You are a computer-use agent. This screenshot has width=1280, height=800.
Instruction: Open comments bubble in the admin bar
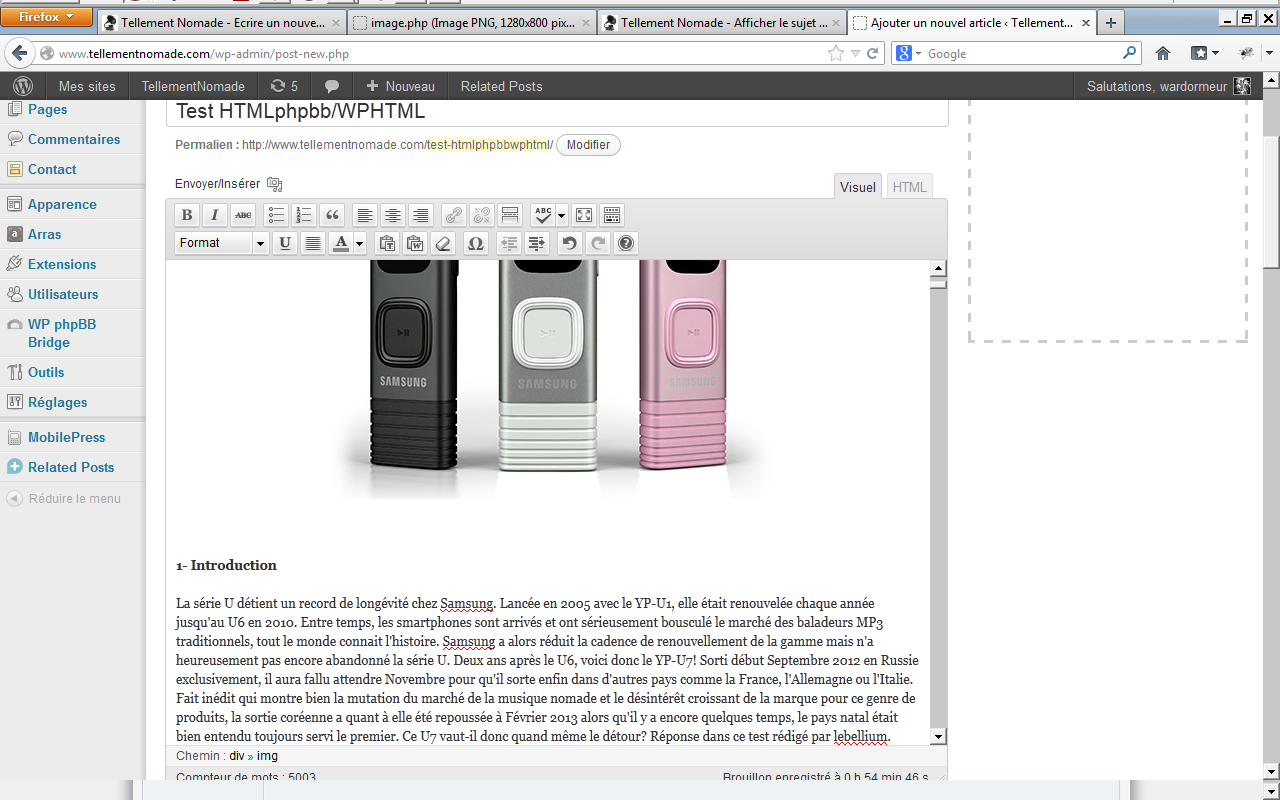[x=332, y=86]
